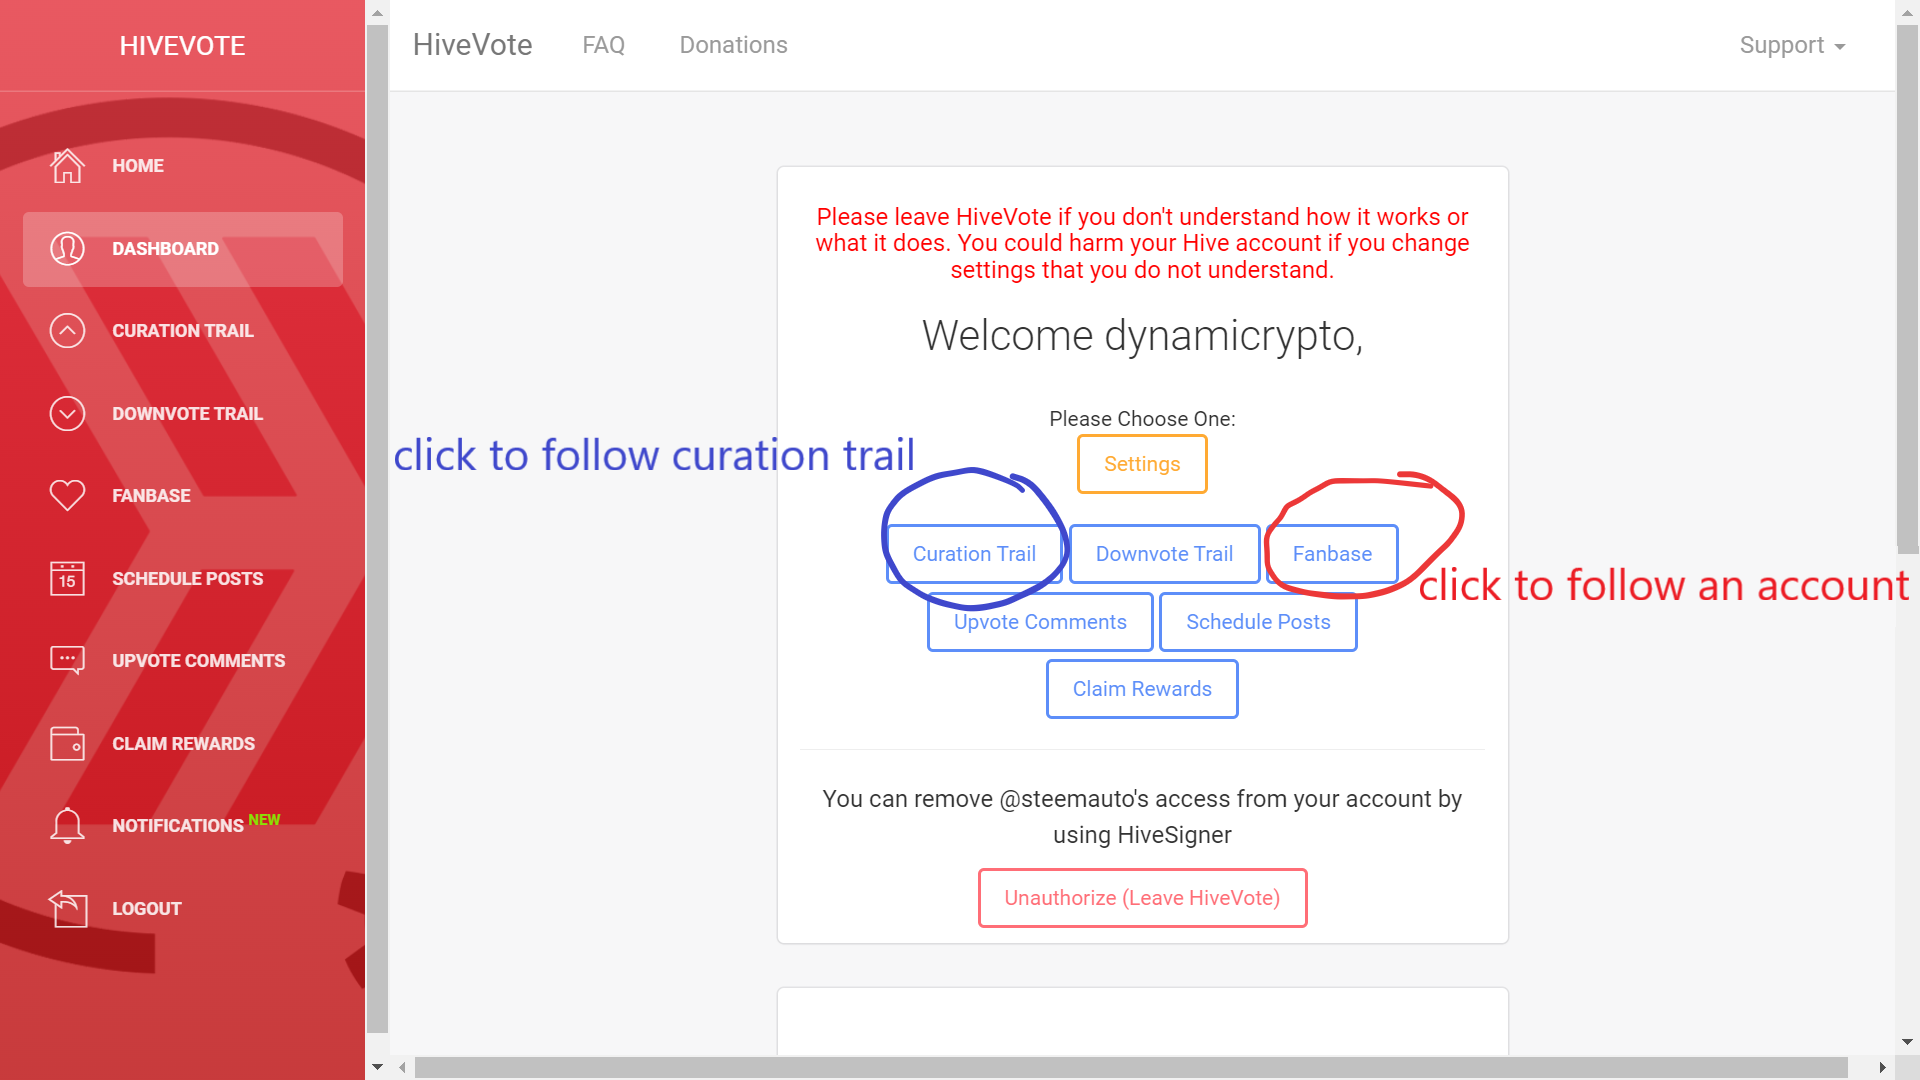Click the Curation Trail button

tap(974, 554)
